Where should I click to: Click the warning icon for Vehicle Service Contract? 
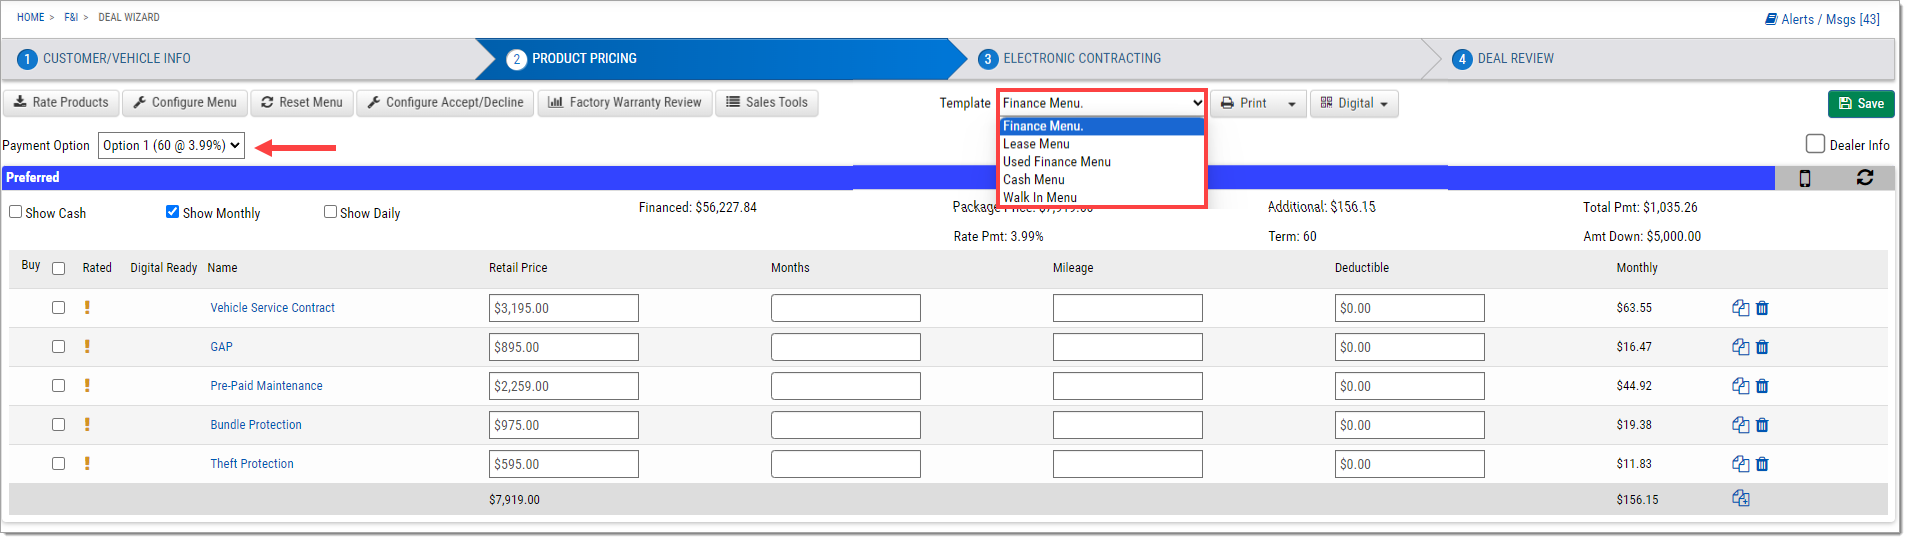pyautogui.click(x=87, y=307)
